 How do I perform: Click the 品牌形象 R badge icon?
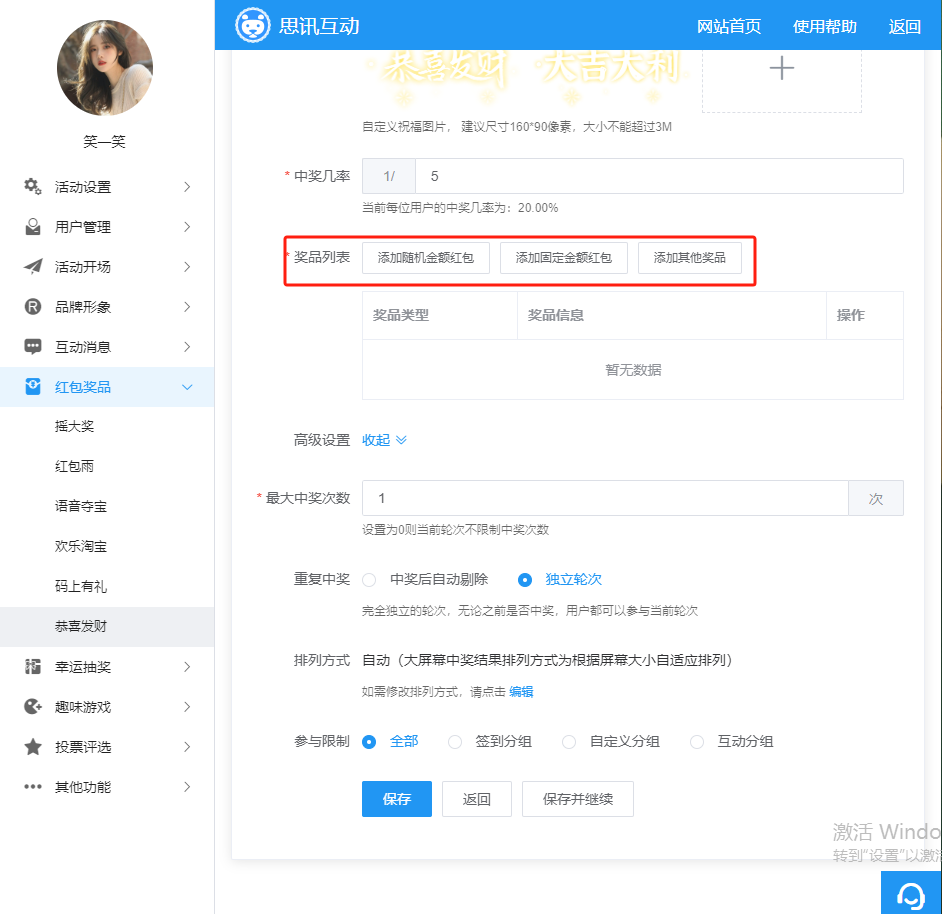32,307
